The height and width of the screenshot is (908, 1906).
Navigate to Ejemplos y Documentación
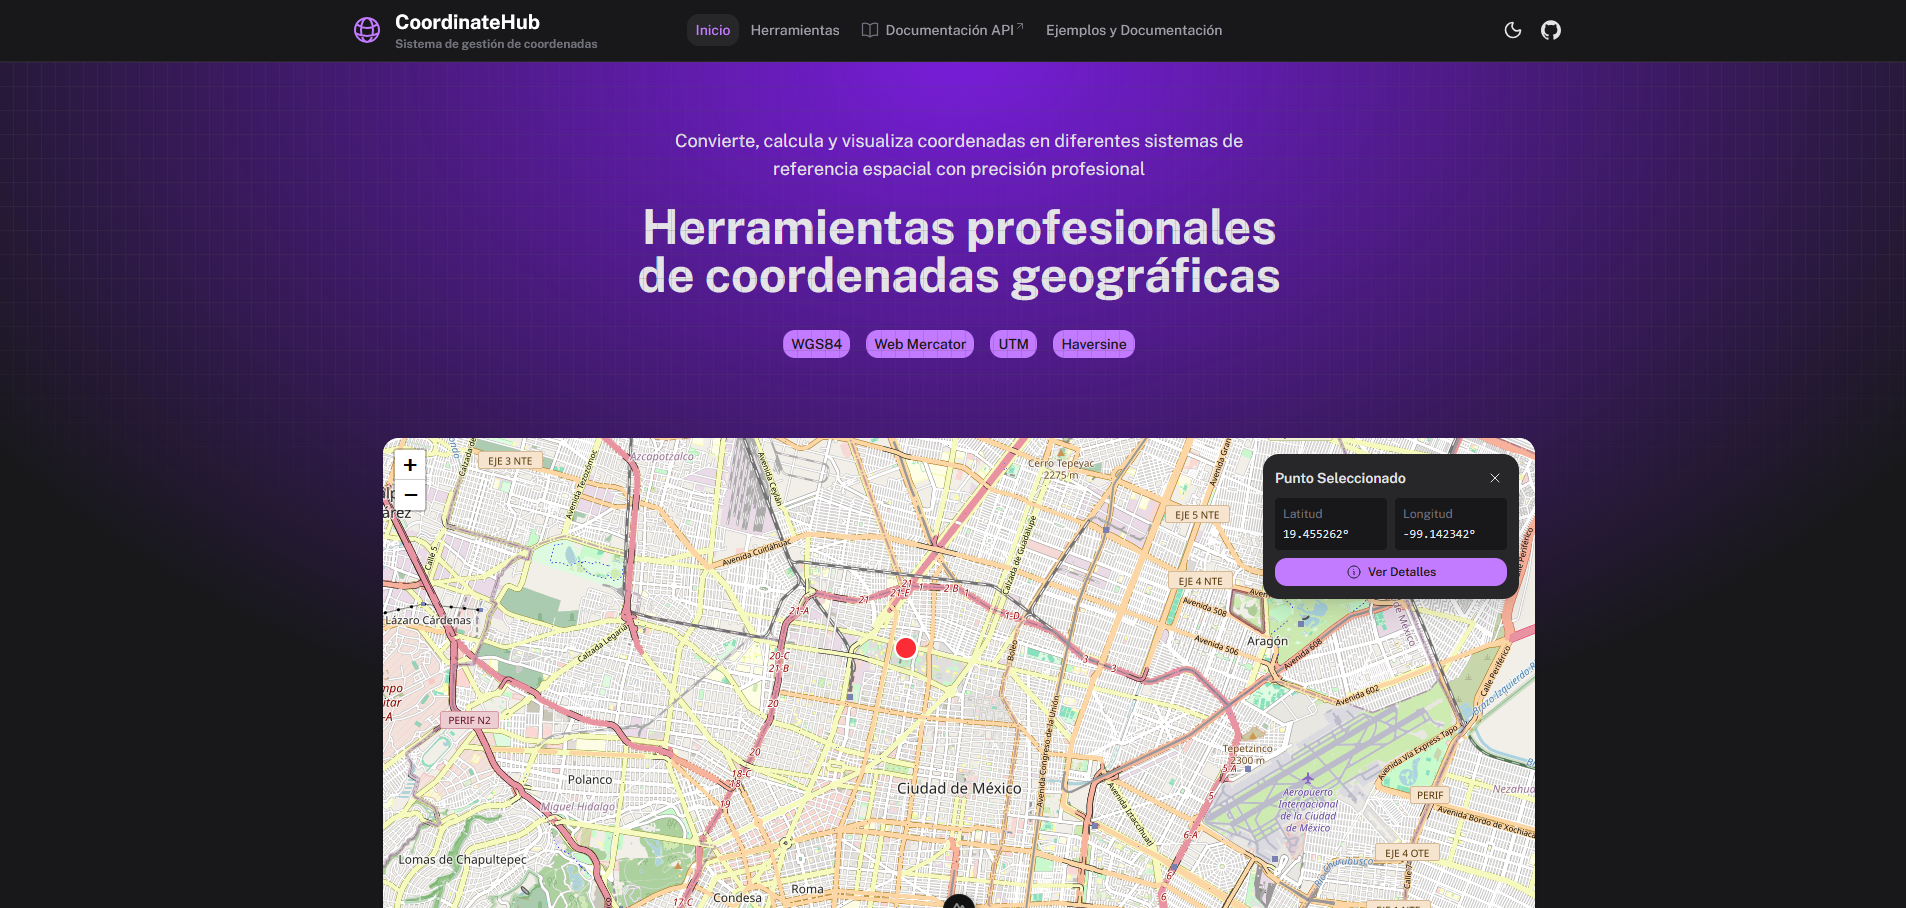click(x=1133, y=30)
